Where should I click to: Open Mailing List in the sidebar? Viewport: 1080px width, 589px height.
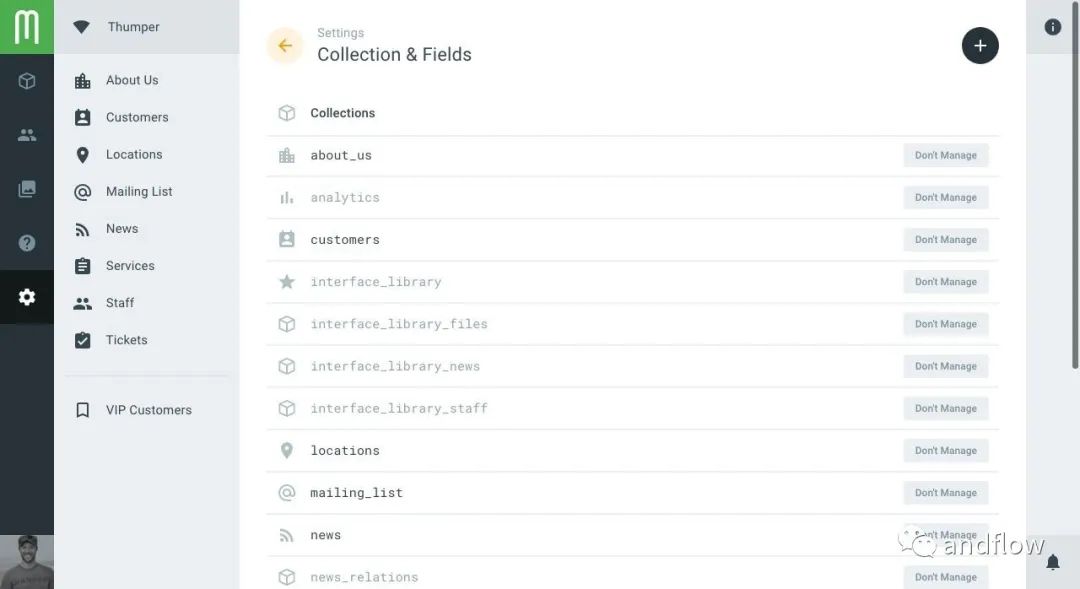[x=139, y=191]
